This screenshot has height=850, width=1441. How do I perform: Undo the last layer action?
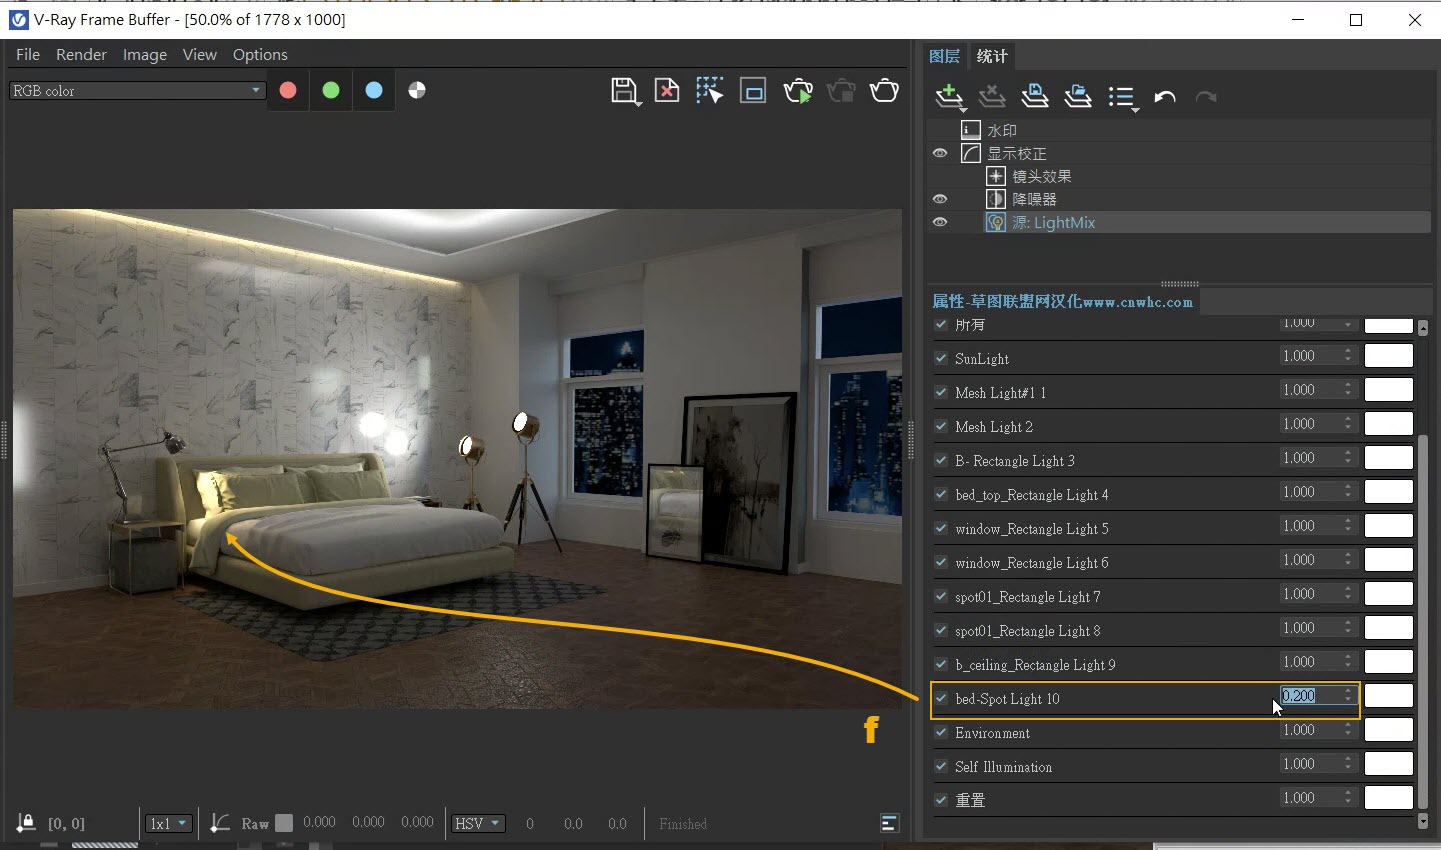pos(1165,97)
